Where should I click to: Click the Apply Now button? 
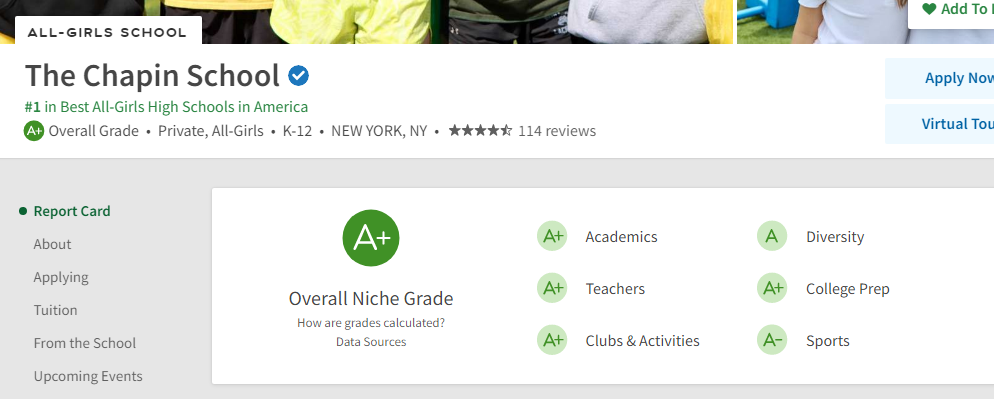pyautogui.click(x=939, y=78)
